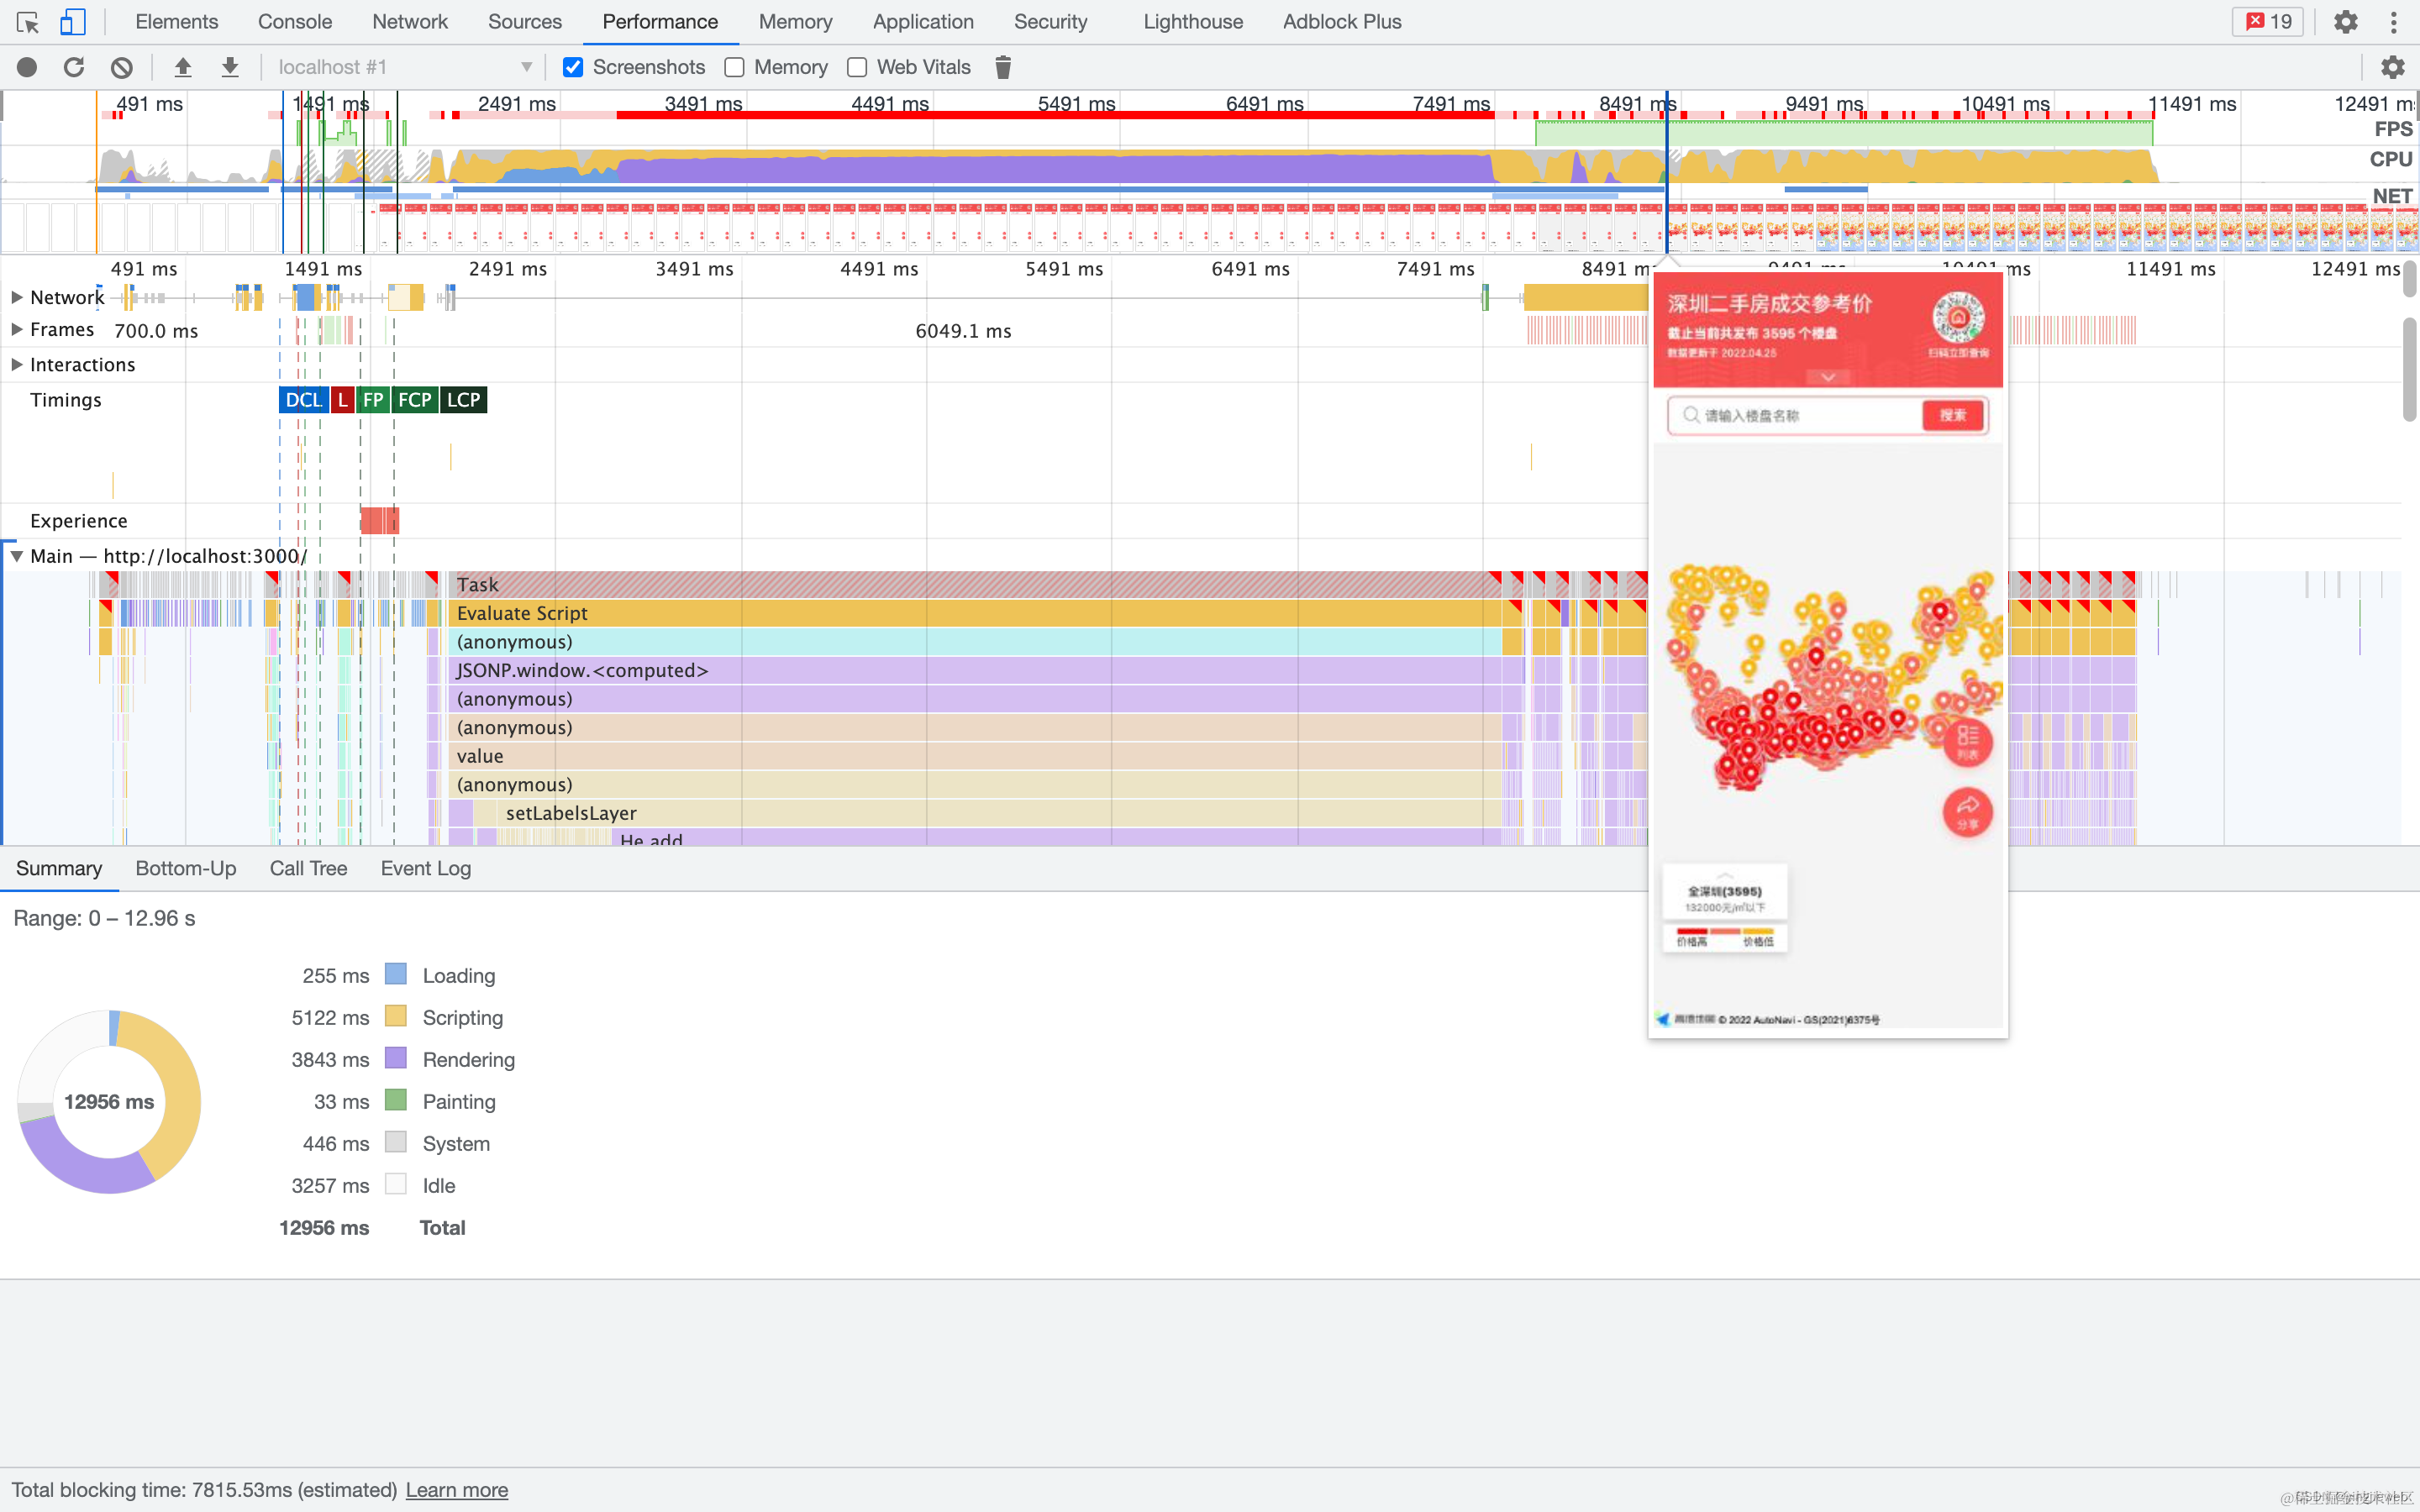The height and width of the screenshot is (1512, 2420).
Task: Uncheck the Screenshots checkbox
Action: [x=573, y=67]
